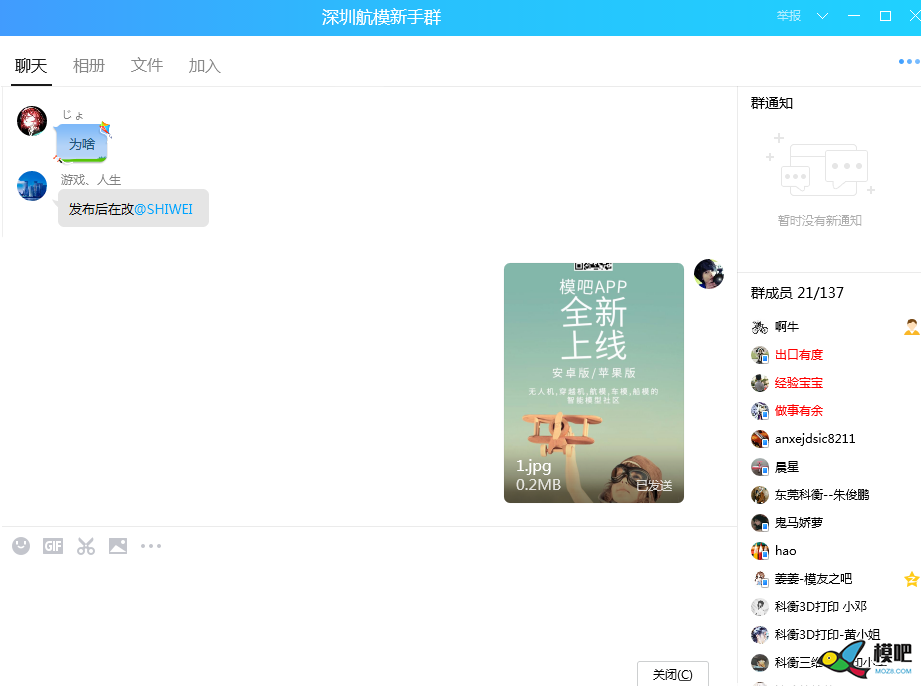Click the avatar icon of 科衡3D打印-黄小姐
Viewport: 921px width, 686px height.
click(760, 635)
